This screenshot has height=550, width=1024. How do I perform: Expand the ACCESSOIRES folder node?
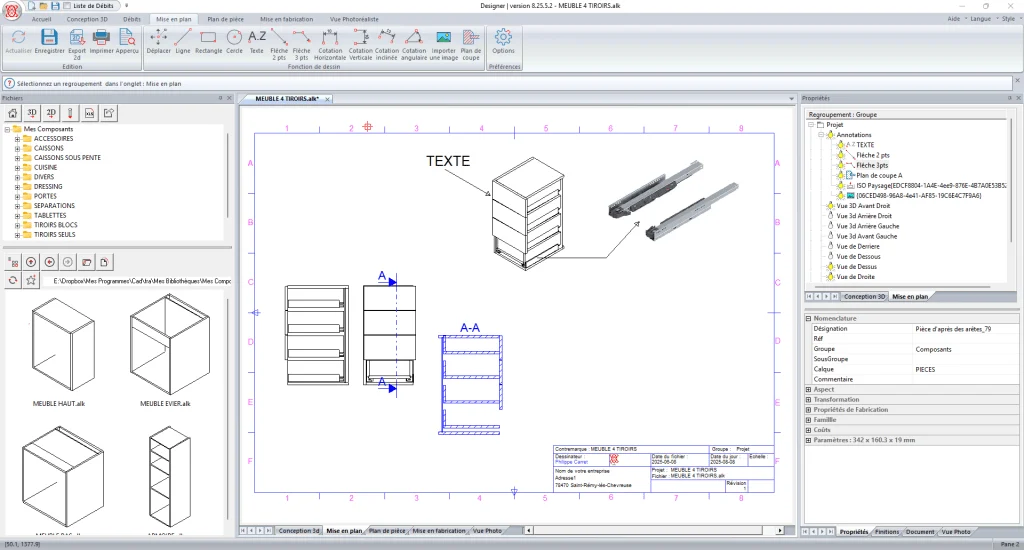click(x=18, y=138)
